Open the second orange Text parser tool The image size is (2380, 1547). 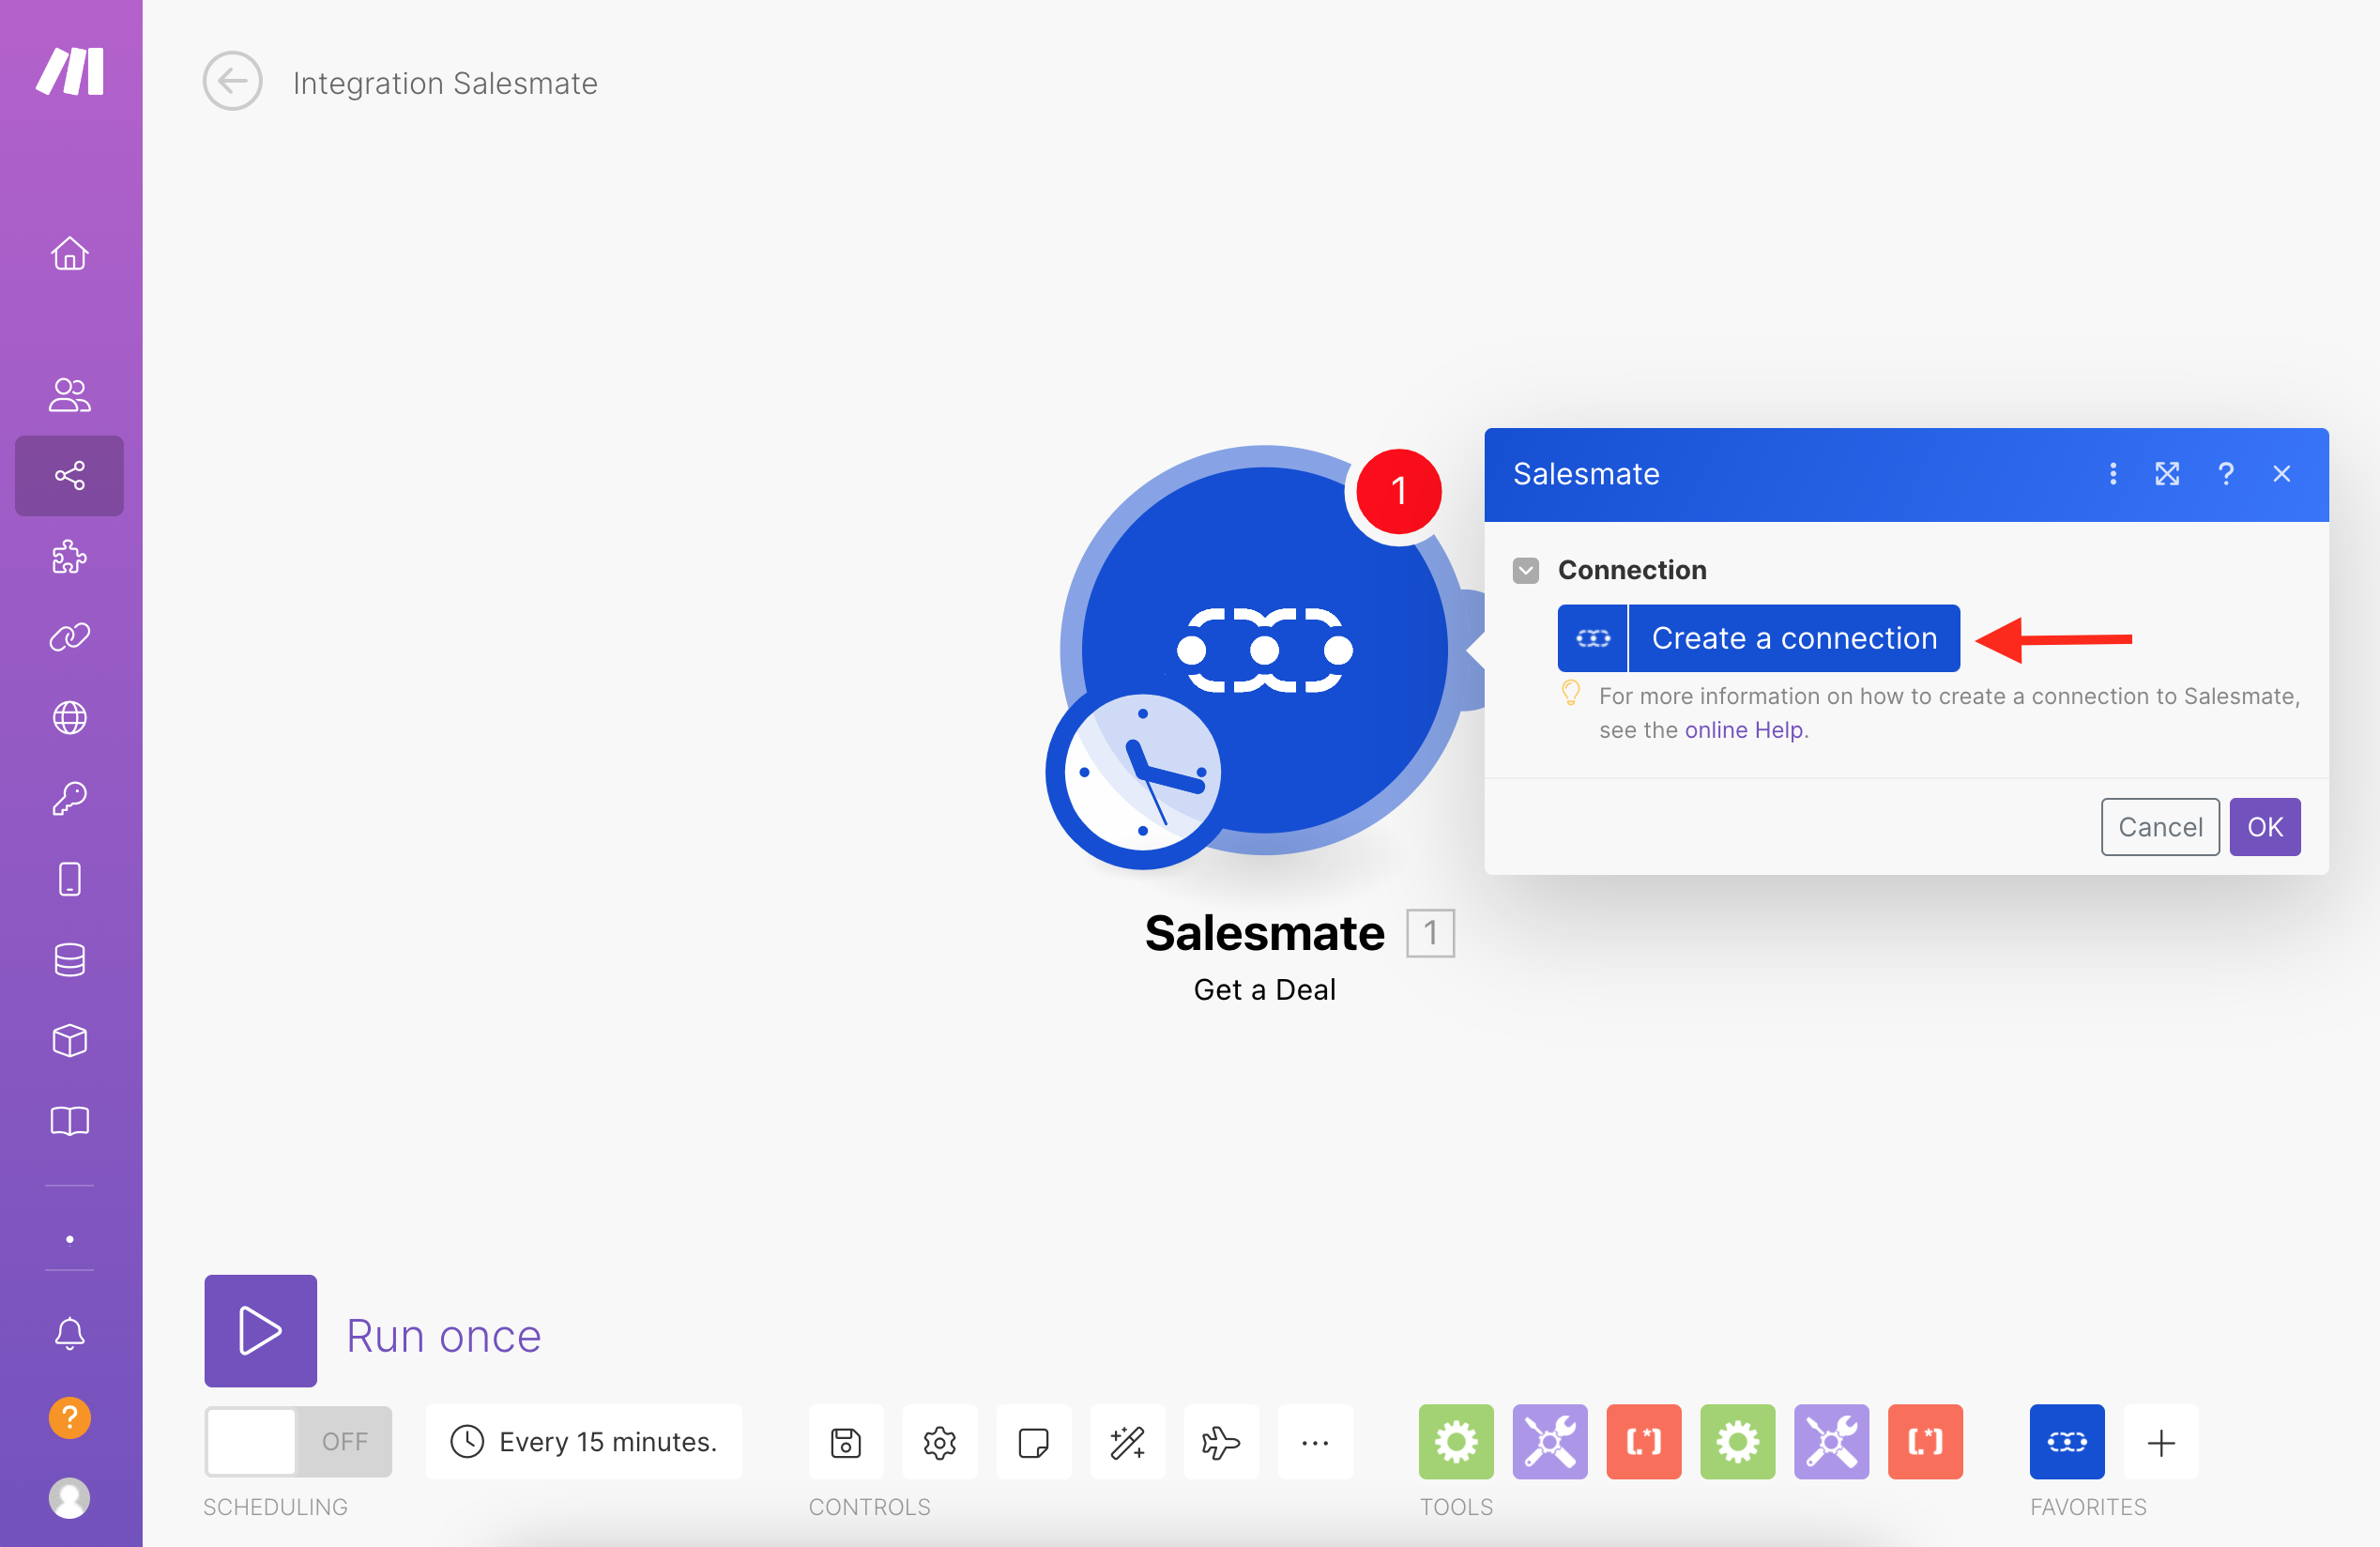tap(1926, 1442)
